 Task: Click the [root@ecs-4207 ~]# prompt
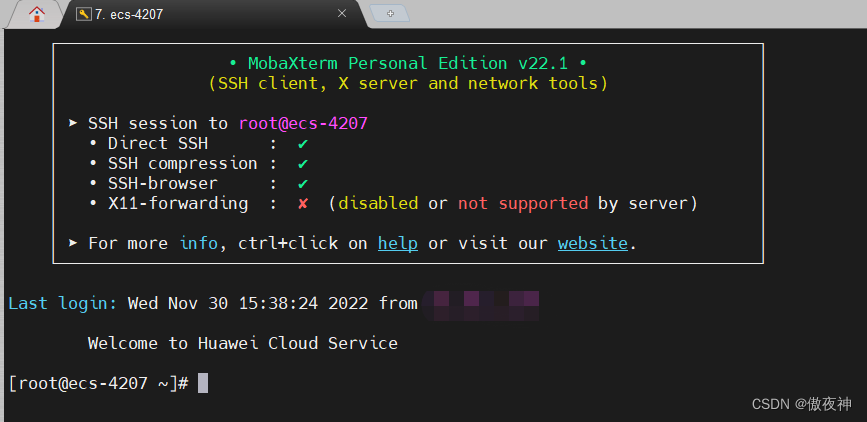pos(98,383)
